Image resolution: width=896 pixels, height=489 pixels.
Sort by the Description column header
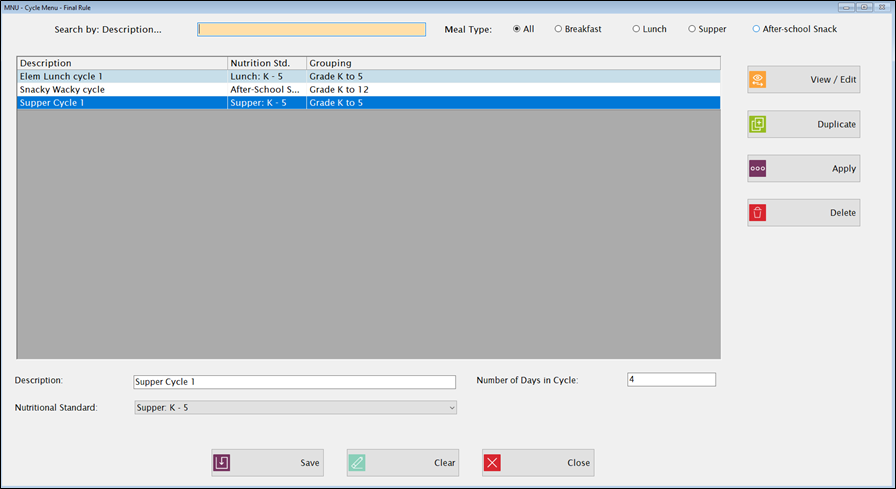click(122, 63)
